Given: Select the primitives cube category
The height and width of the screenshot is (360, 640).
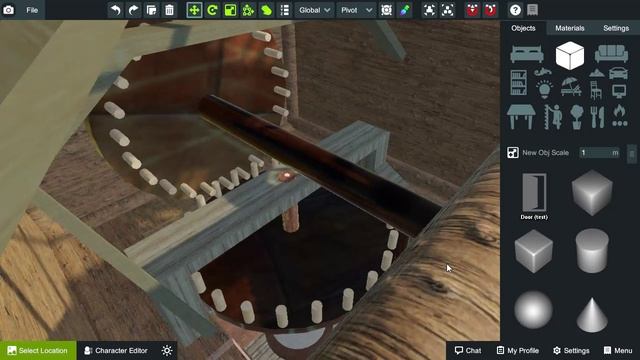Looking at the screenshot, I should pos(570,55).
